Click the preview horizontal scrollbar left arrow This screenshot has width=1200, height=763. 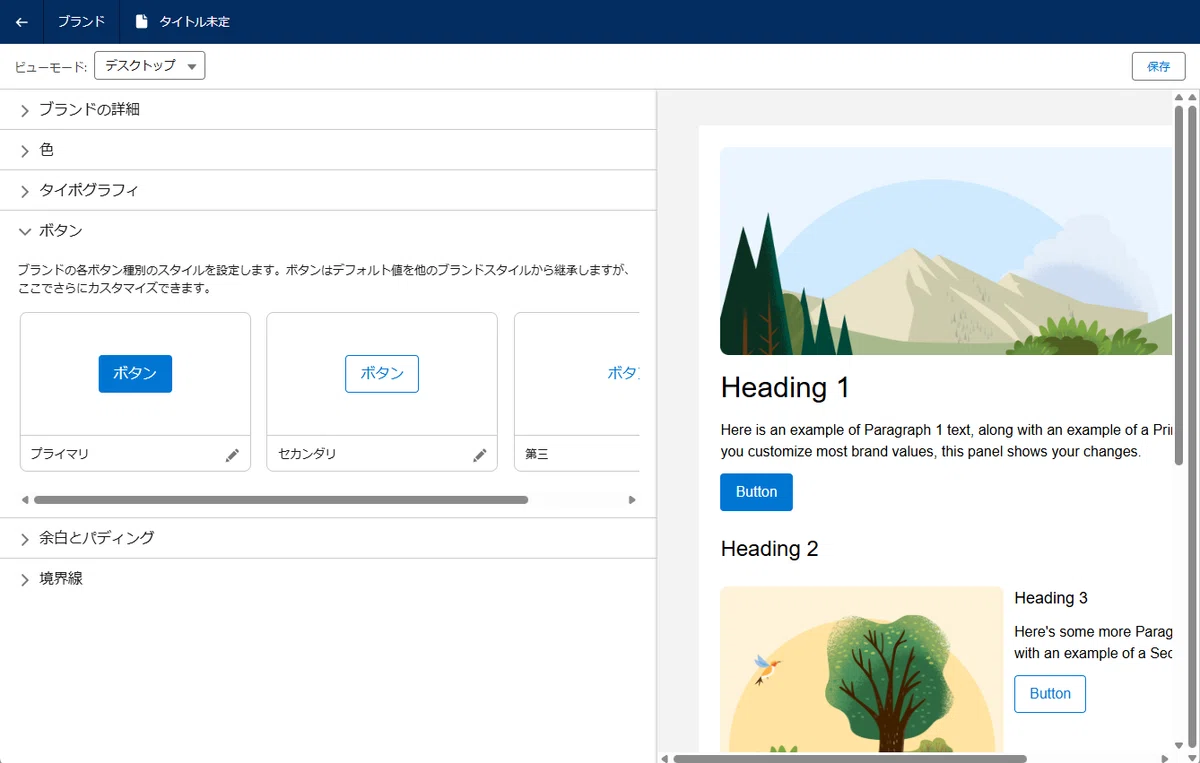pos(664,759)
